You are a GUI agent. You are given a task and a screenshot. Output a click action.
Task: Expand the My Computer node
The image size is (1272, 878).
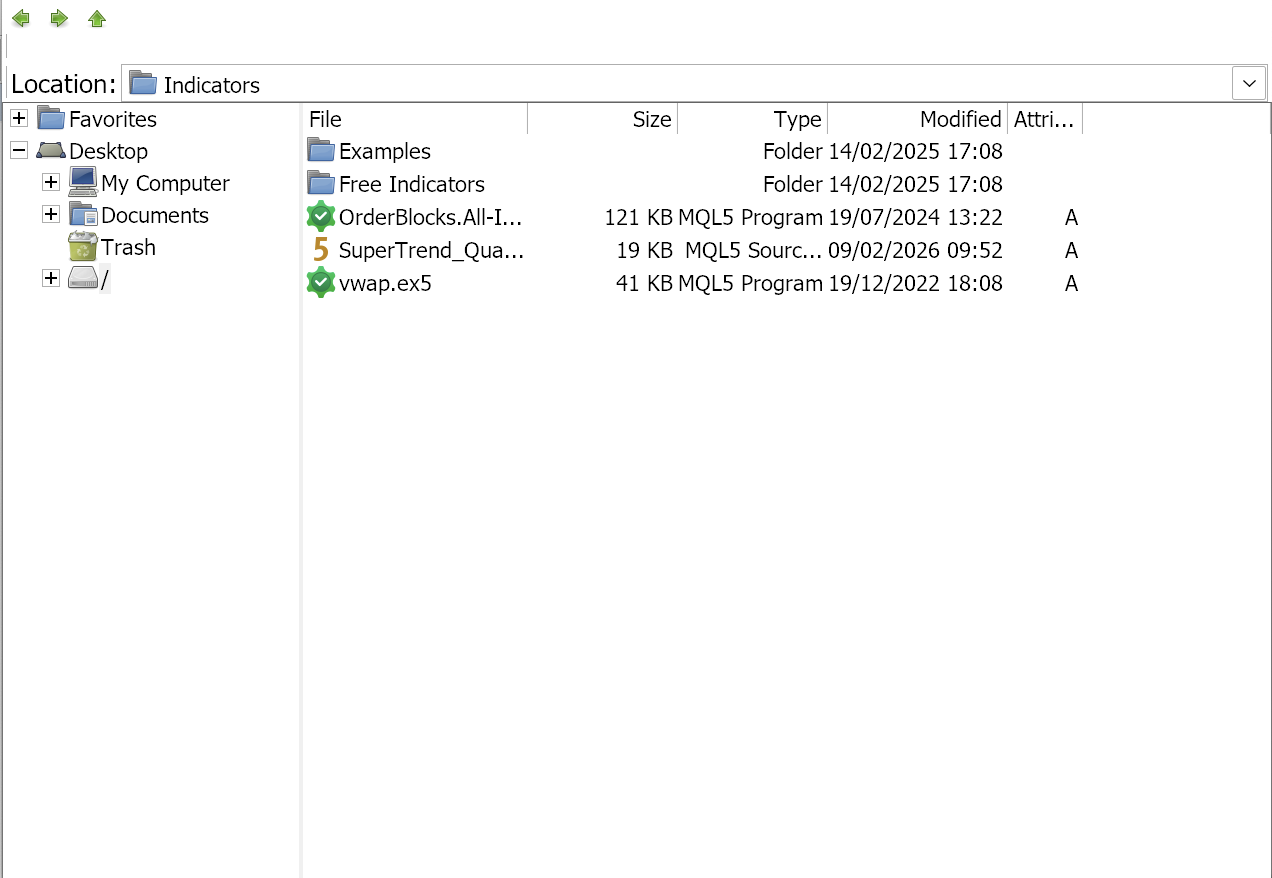tap(51, 183)
